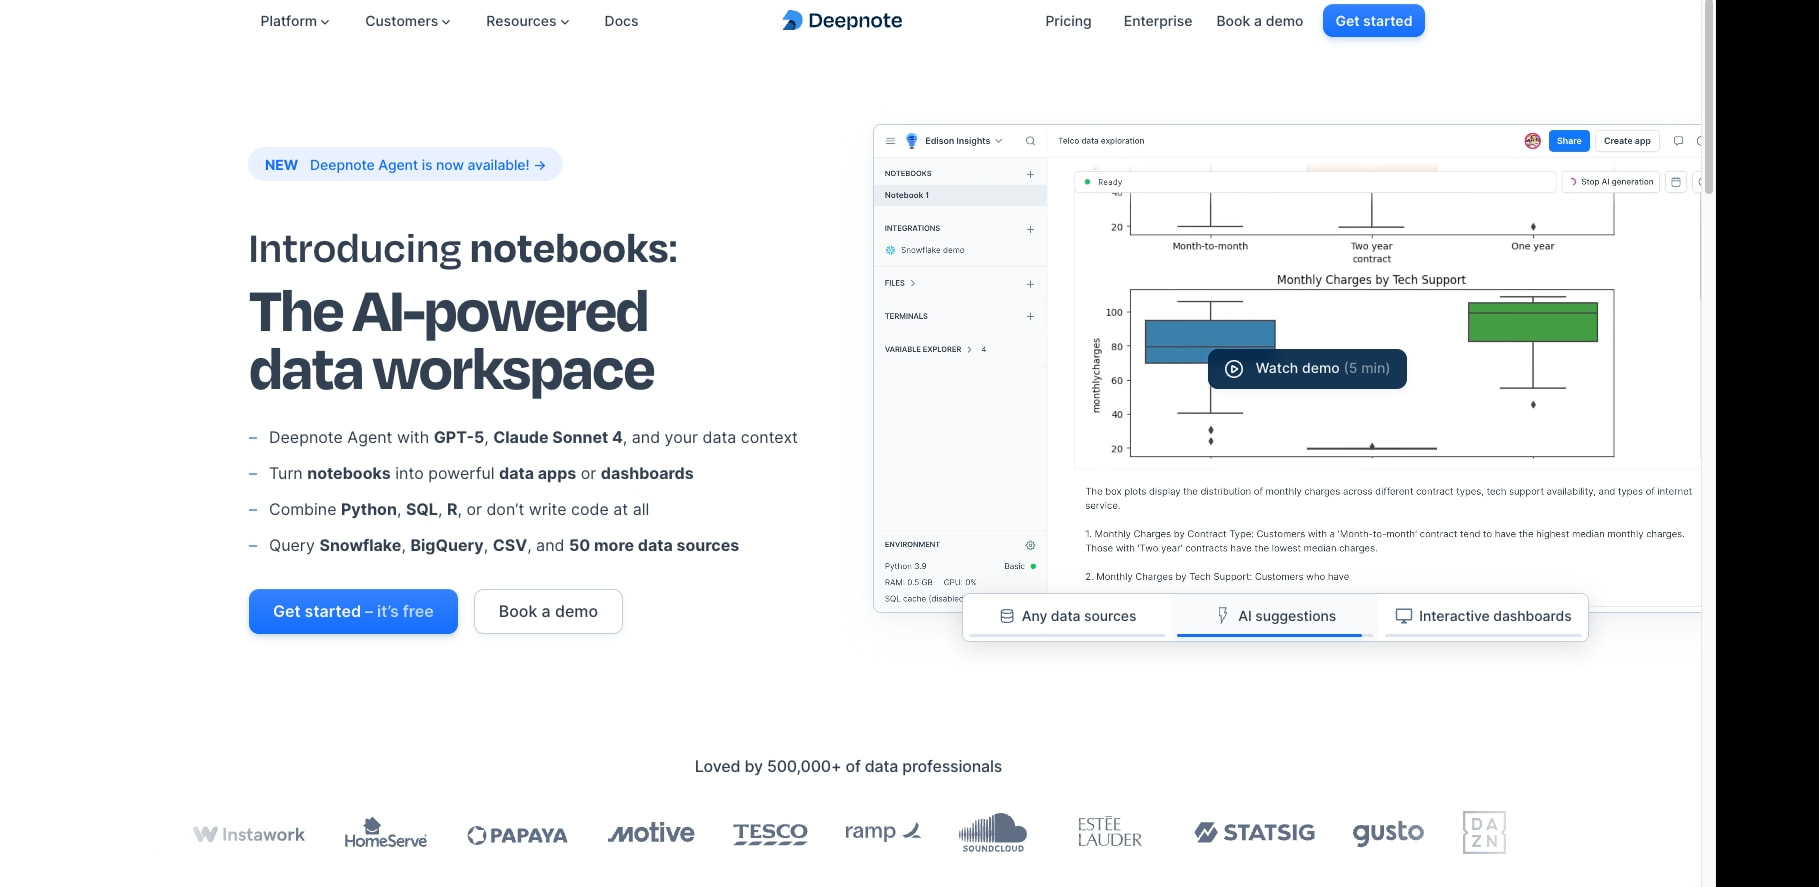Click the Ramp logo
Image resolution: width=1819 pixels, height=887 pixels.
(x=882, y=831)
